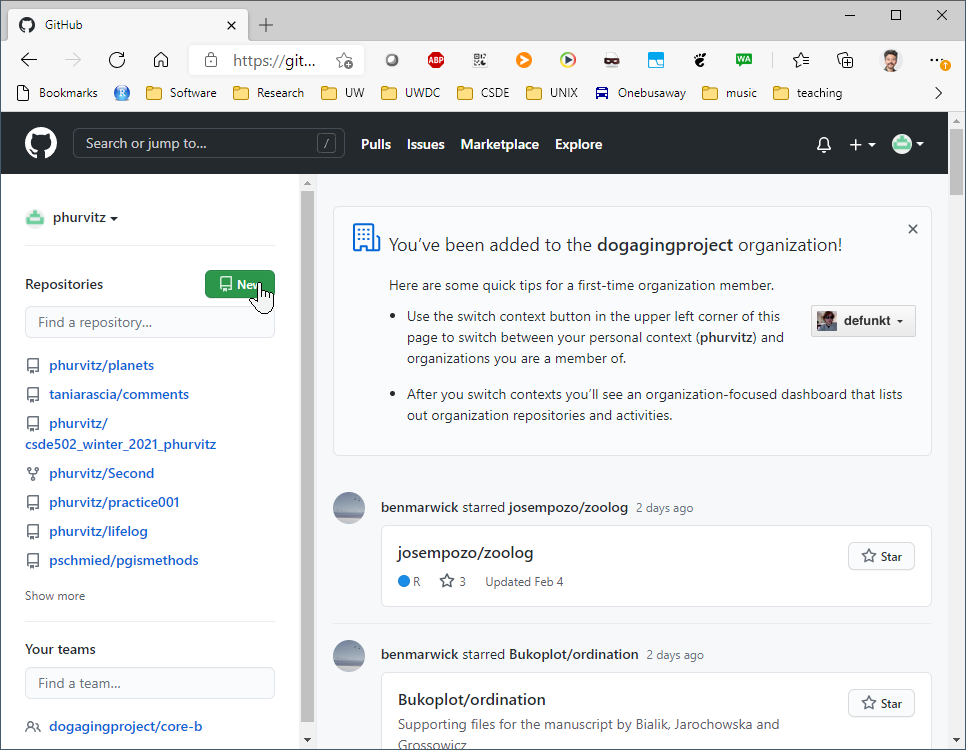This screenshot has height=750, width=966.
Task: Dismiss the dogagingproject organization notice
Action: point(912,229)
